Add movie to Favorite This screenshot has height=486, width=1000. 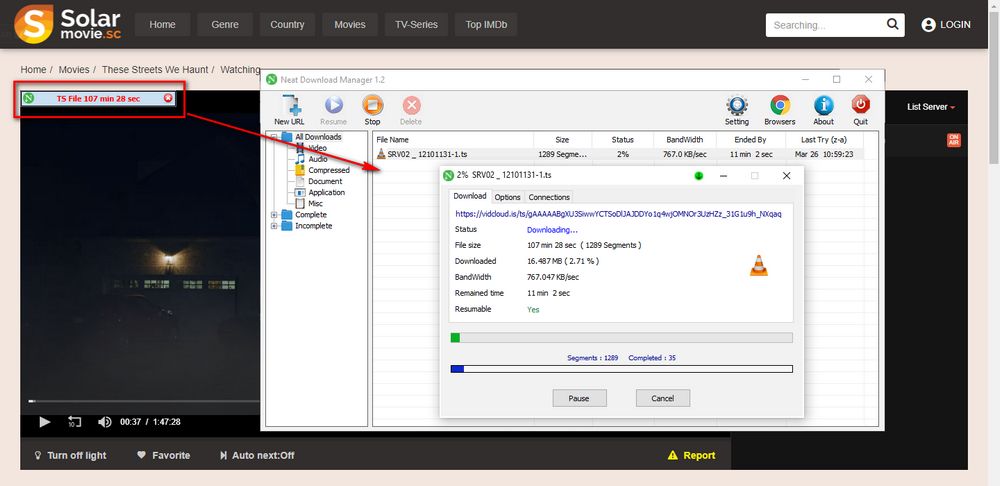pyautogui.click(x=164, y=455)
